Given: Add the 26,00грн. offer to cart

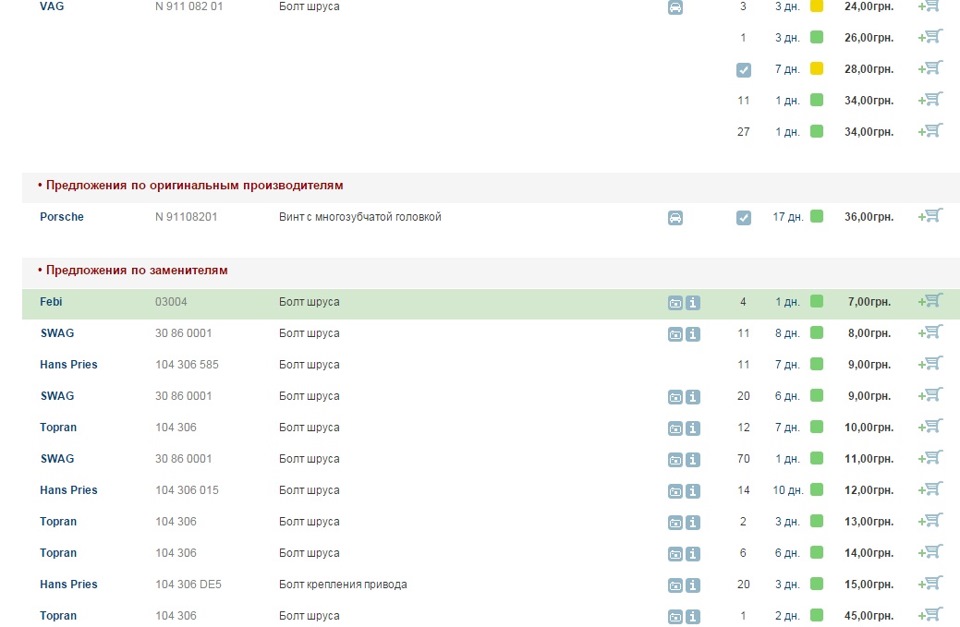Looking at the screenshot, I should 930,37.
